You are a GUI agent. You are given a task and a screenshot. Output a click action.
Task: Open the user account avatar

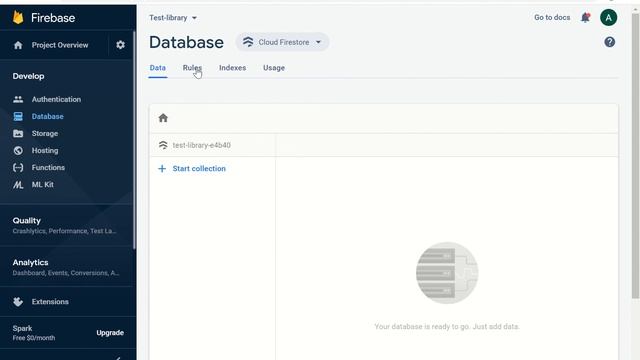pyautogui.click(x=608, y=18)
